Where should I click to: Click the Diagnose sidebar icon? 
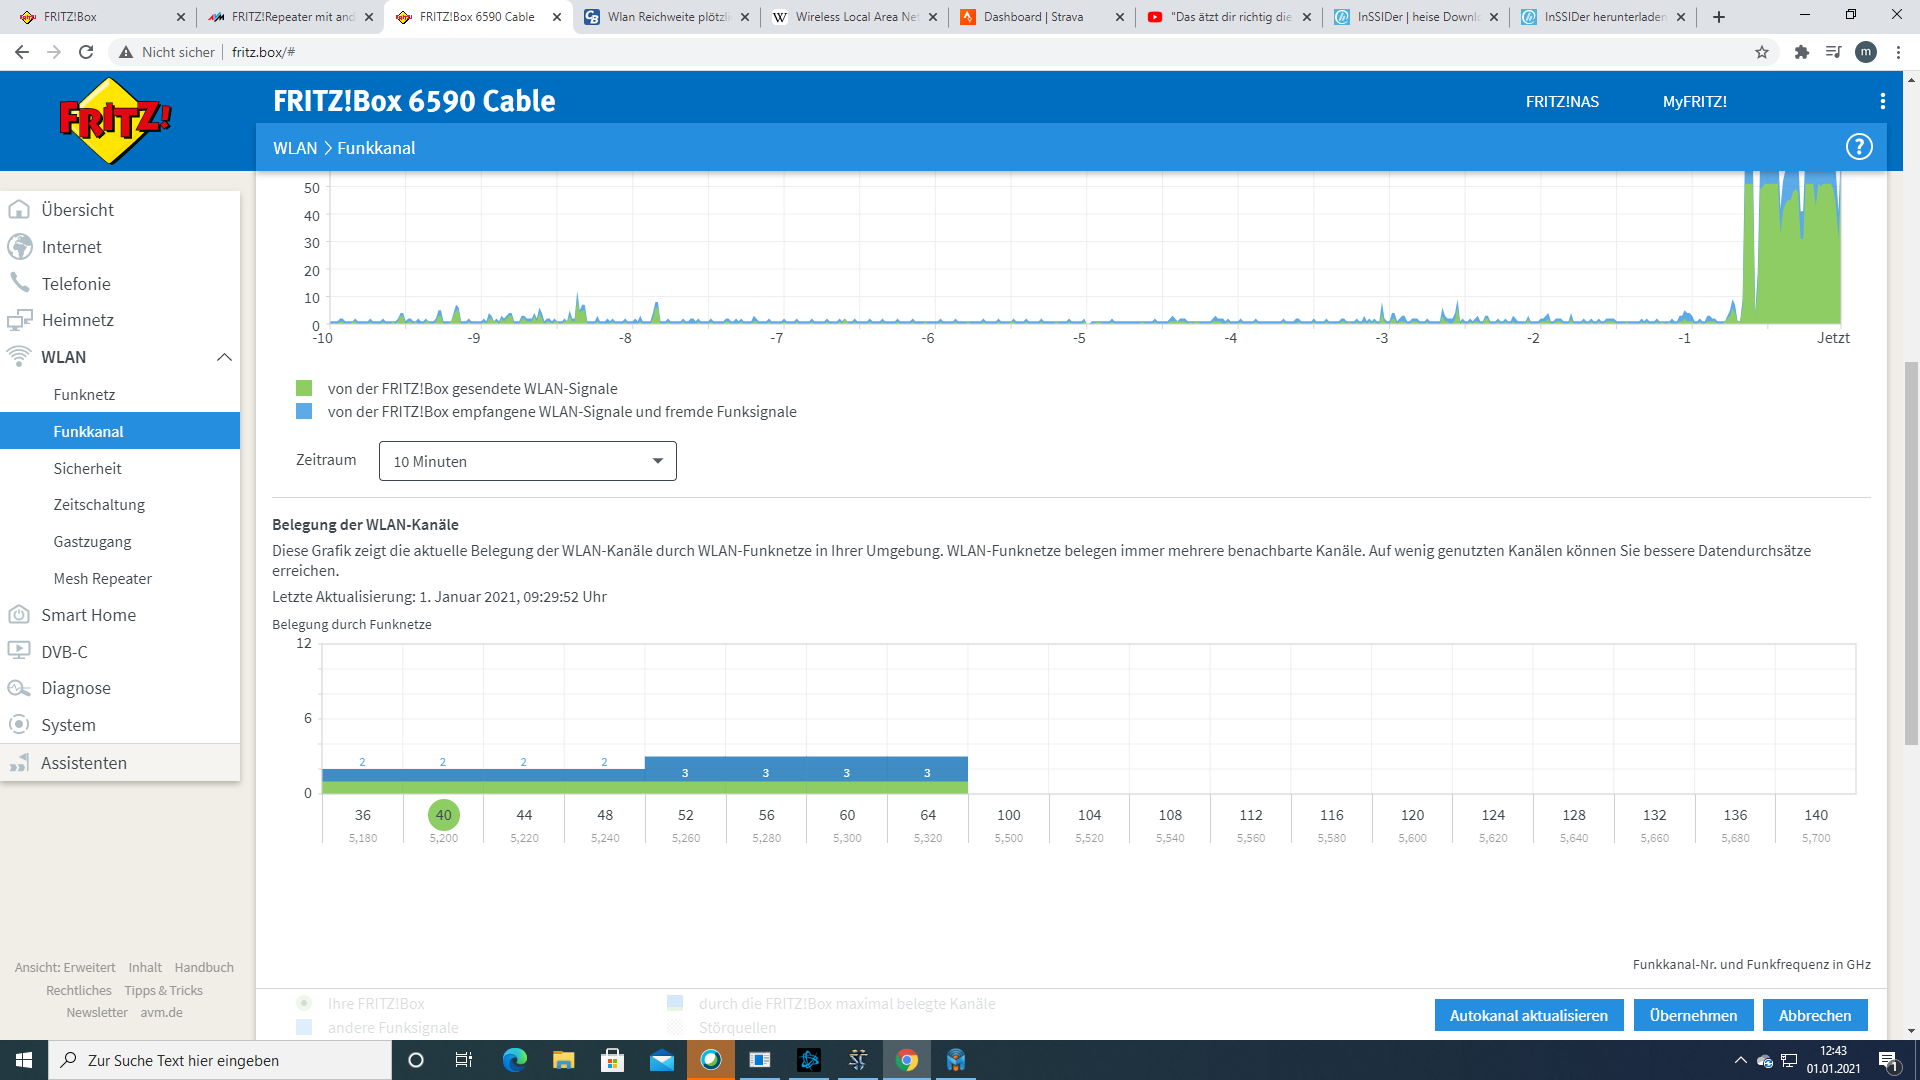[19, 688]
